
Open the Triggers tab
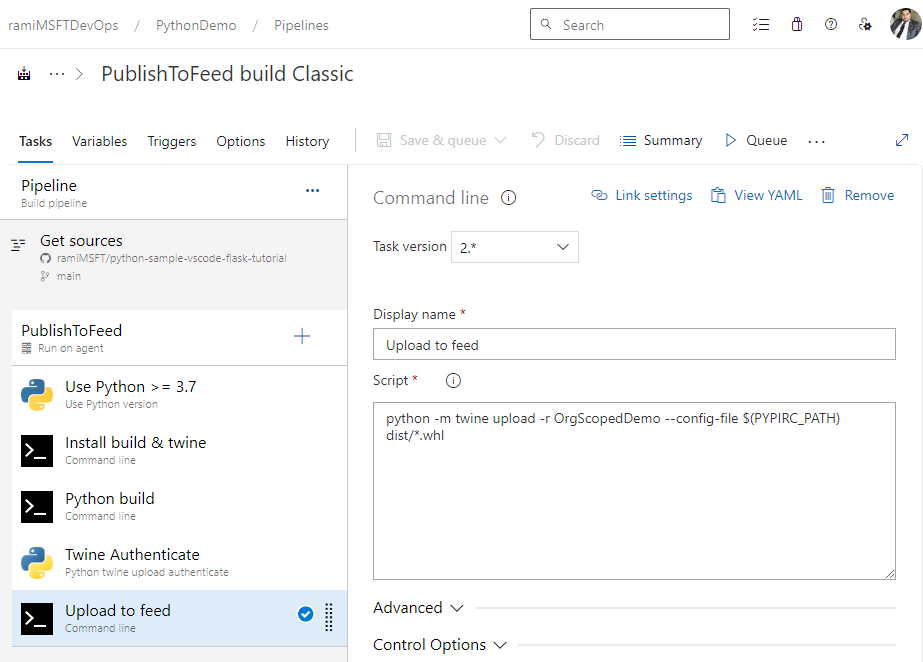tap(171, 141)
